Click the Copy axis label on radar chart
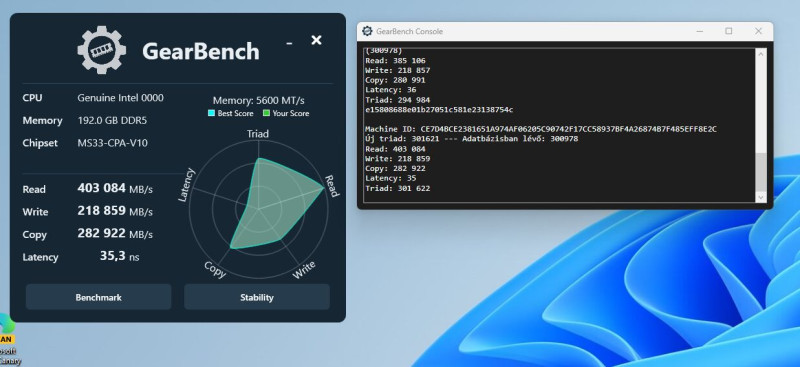The height and width of the screenshot is (367, 800). point(215,270)
